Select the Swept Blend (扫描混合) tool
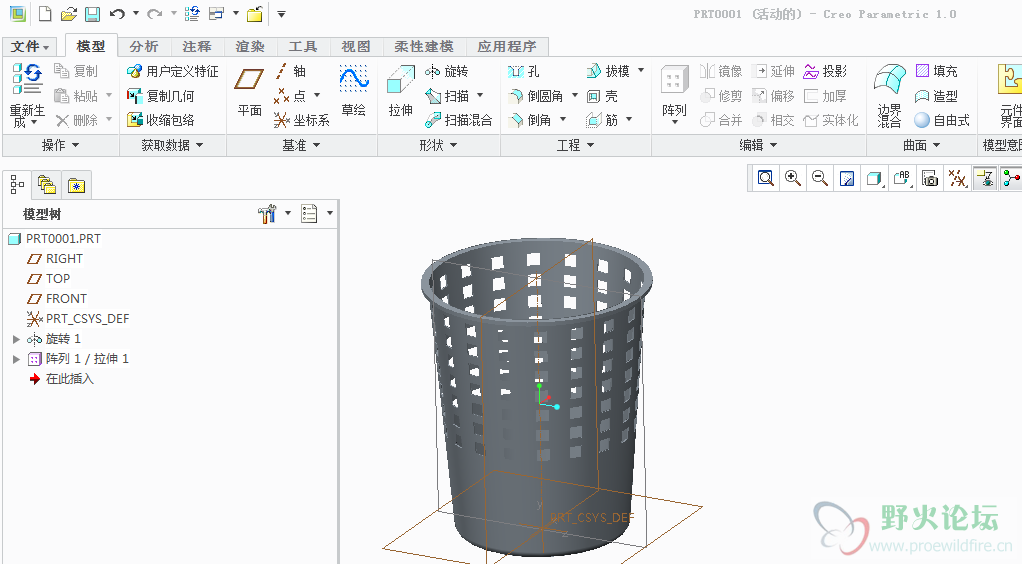Screen dimensions: 1022x564 (x=458, y=120)
